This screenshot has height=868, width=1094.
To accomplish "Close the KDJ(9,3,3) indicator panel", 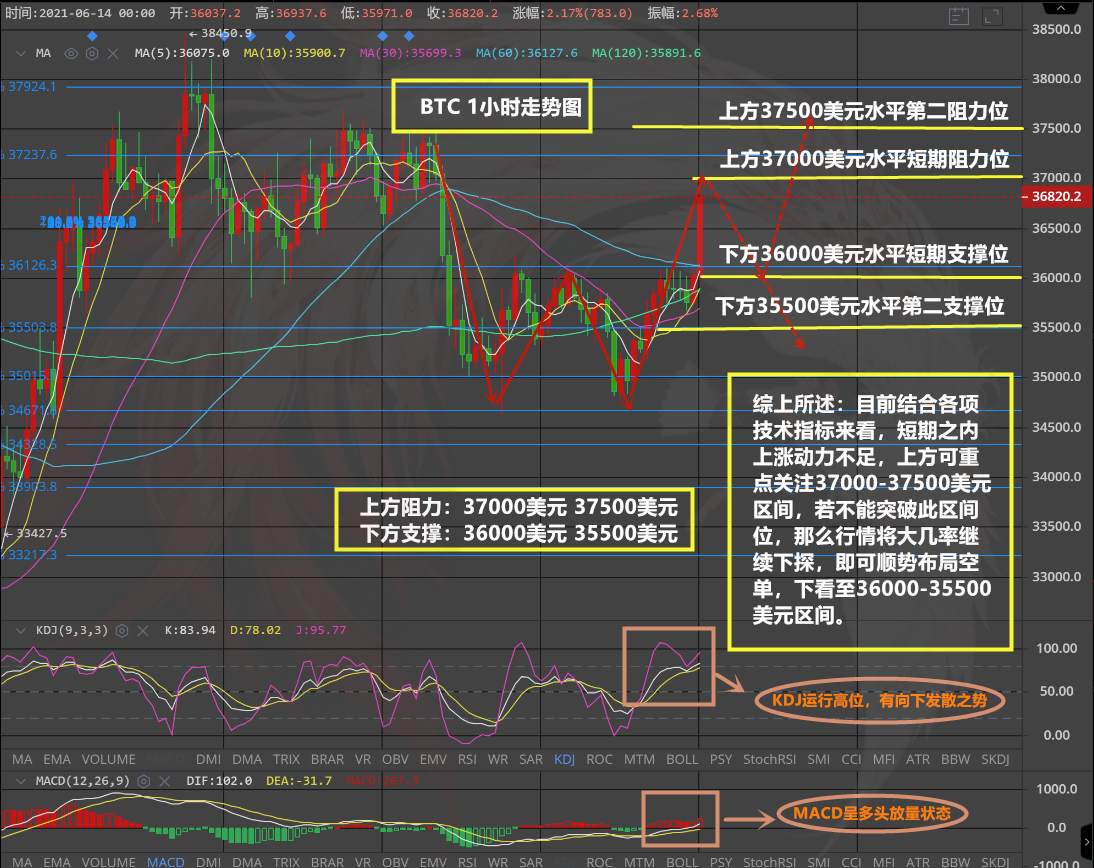I will tap(143, 631).
